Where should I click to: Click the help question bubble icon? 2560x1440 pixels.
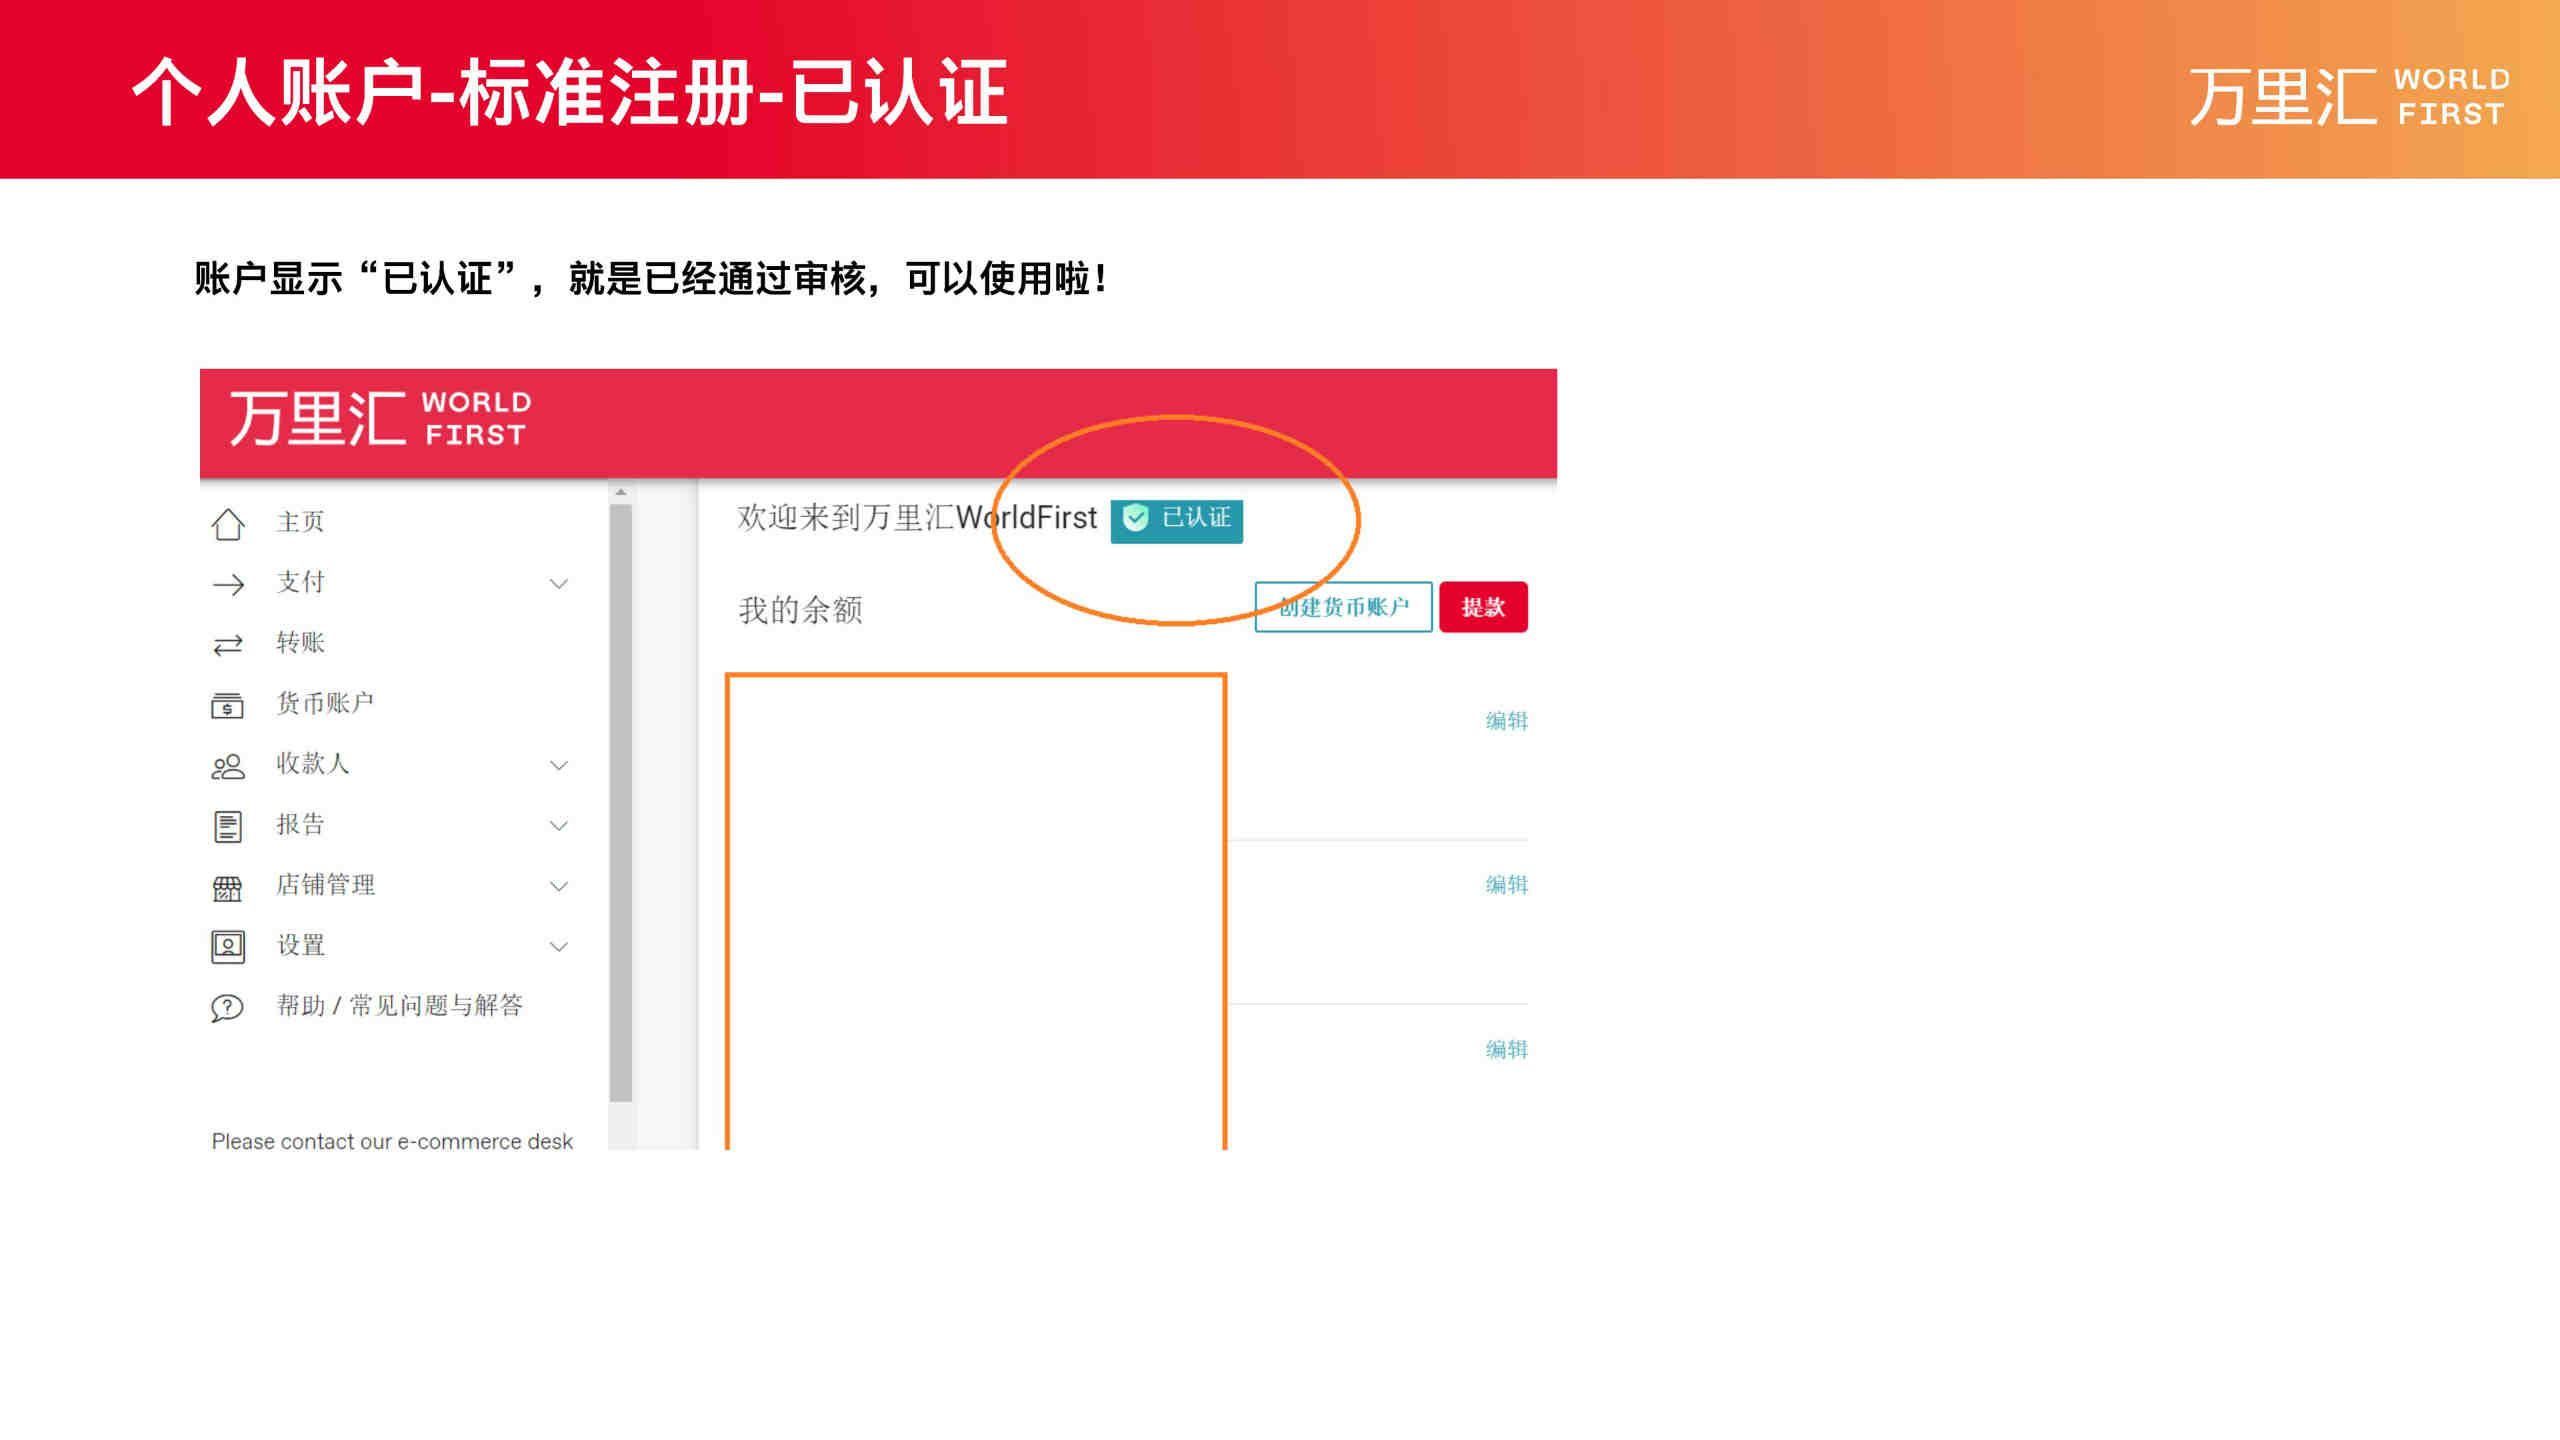point(227,1007)
